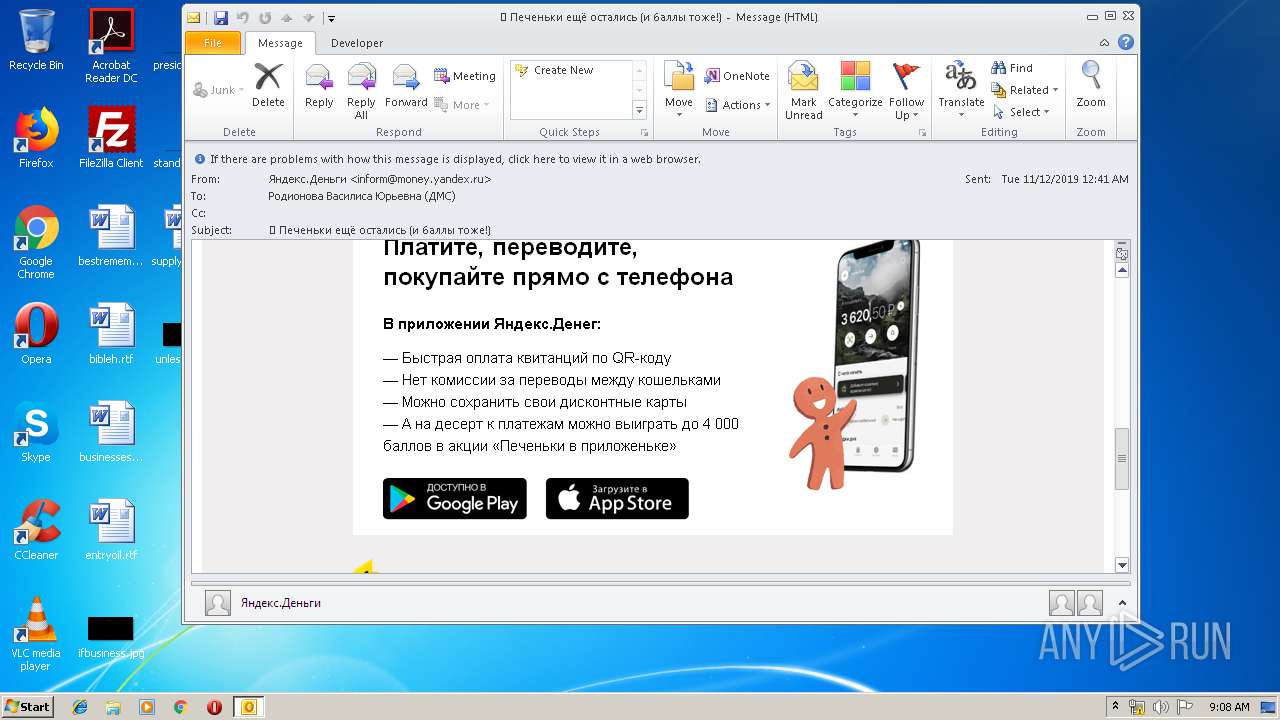
Task: Expand the Actions dropdown
Action: (x=738, y=105)
